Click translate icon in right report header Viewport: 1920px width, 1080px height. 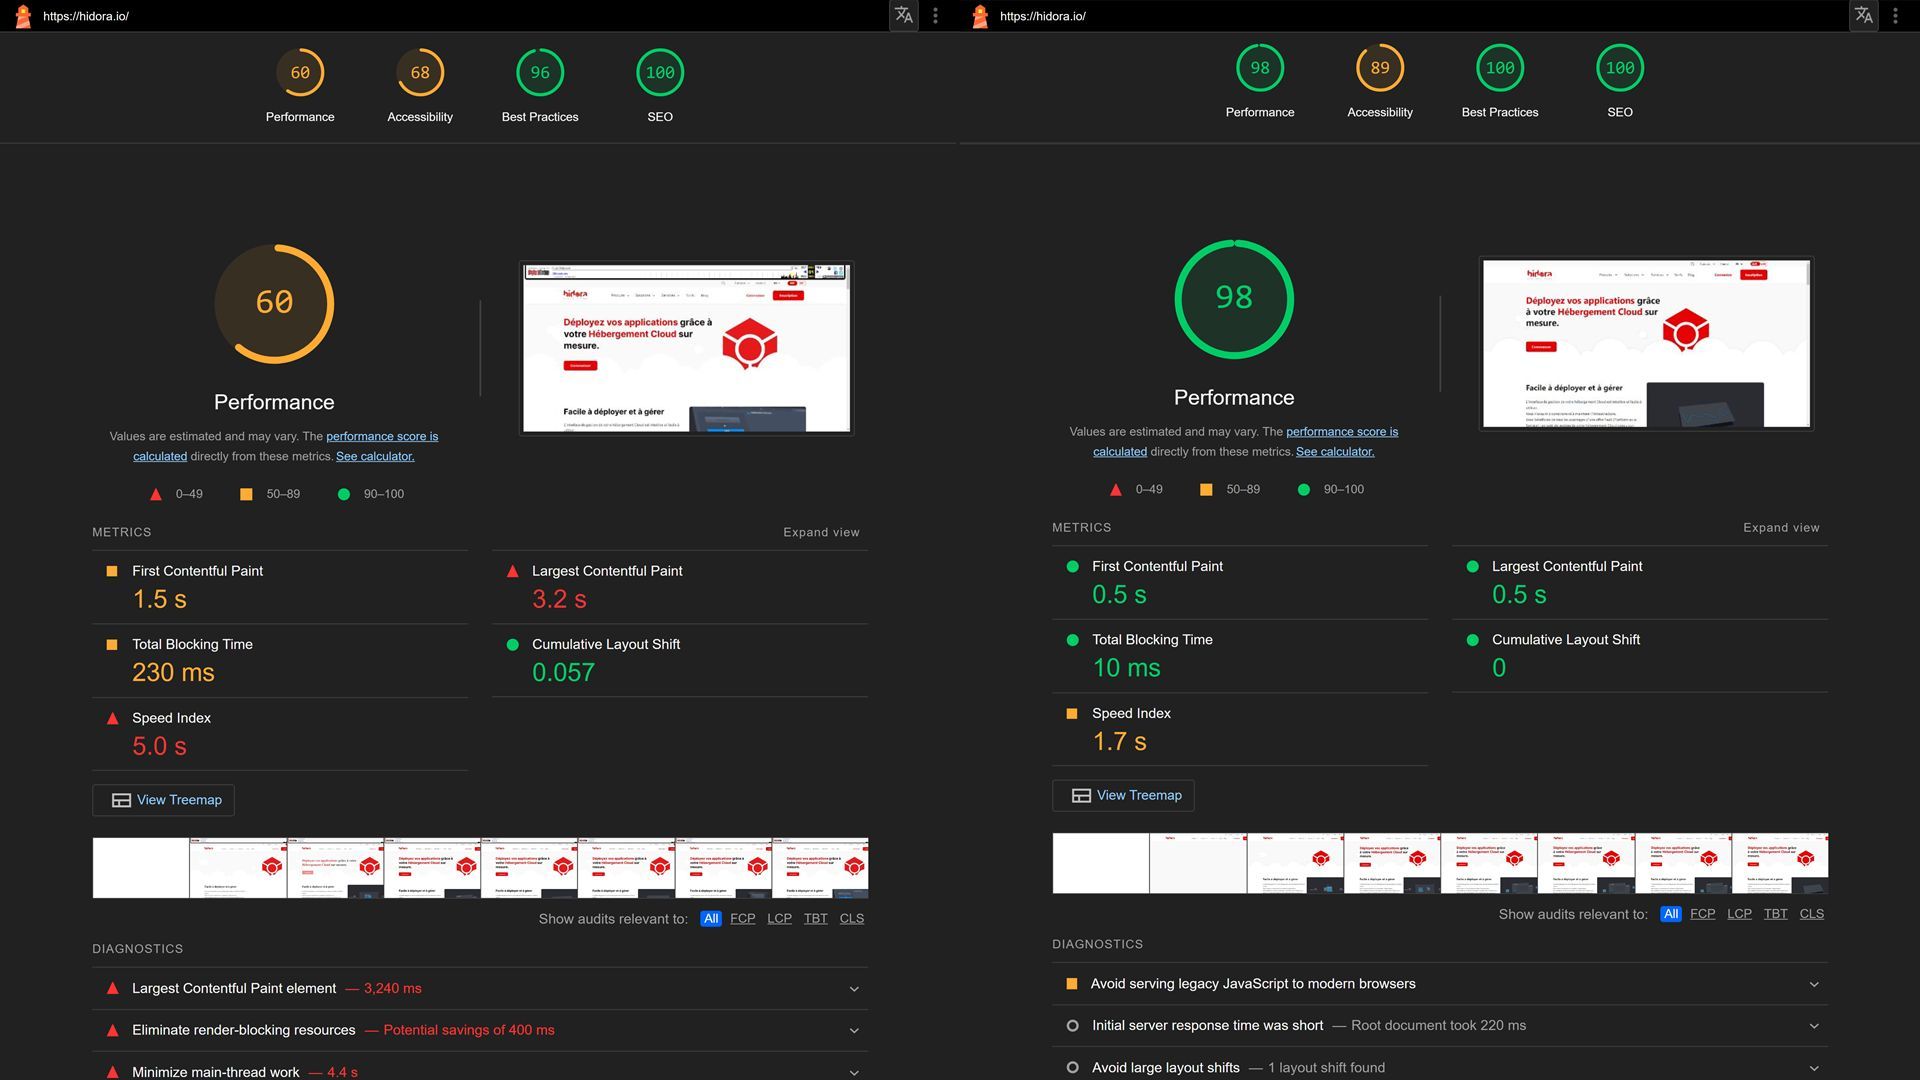tap(1863, 15)
